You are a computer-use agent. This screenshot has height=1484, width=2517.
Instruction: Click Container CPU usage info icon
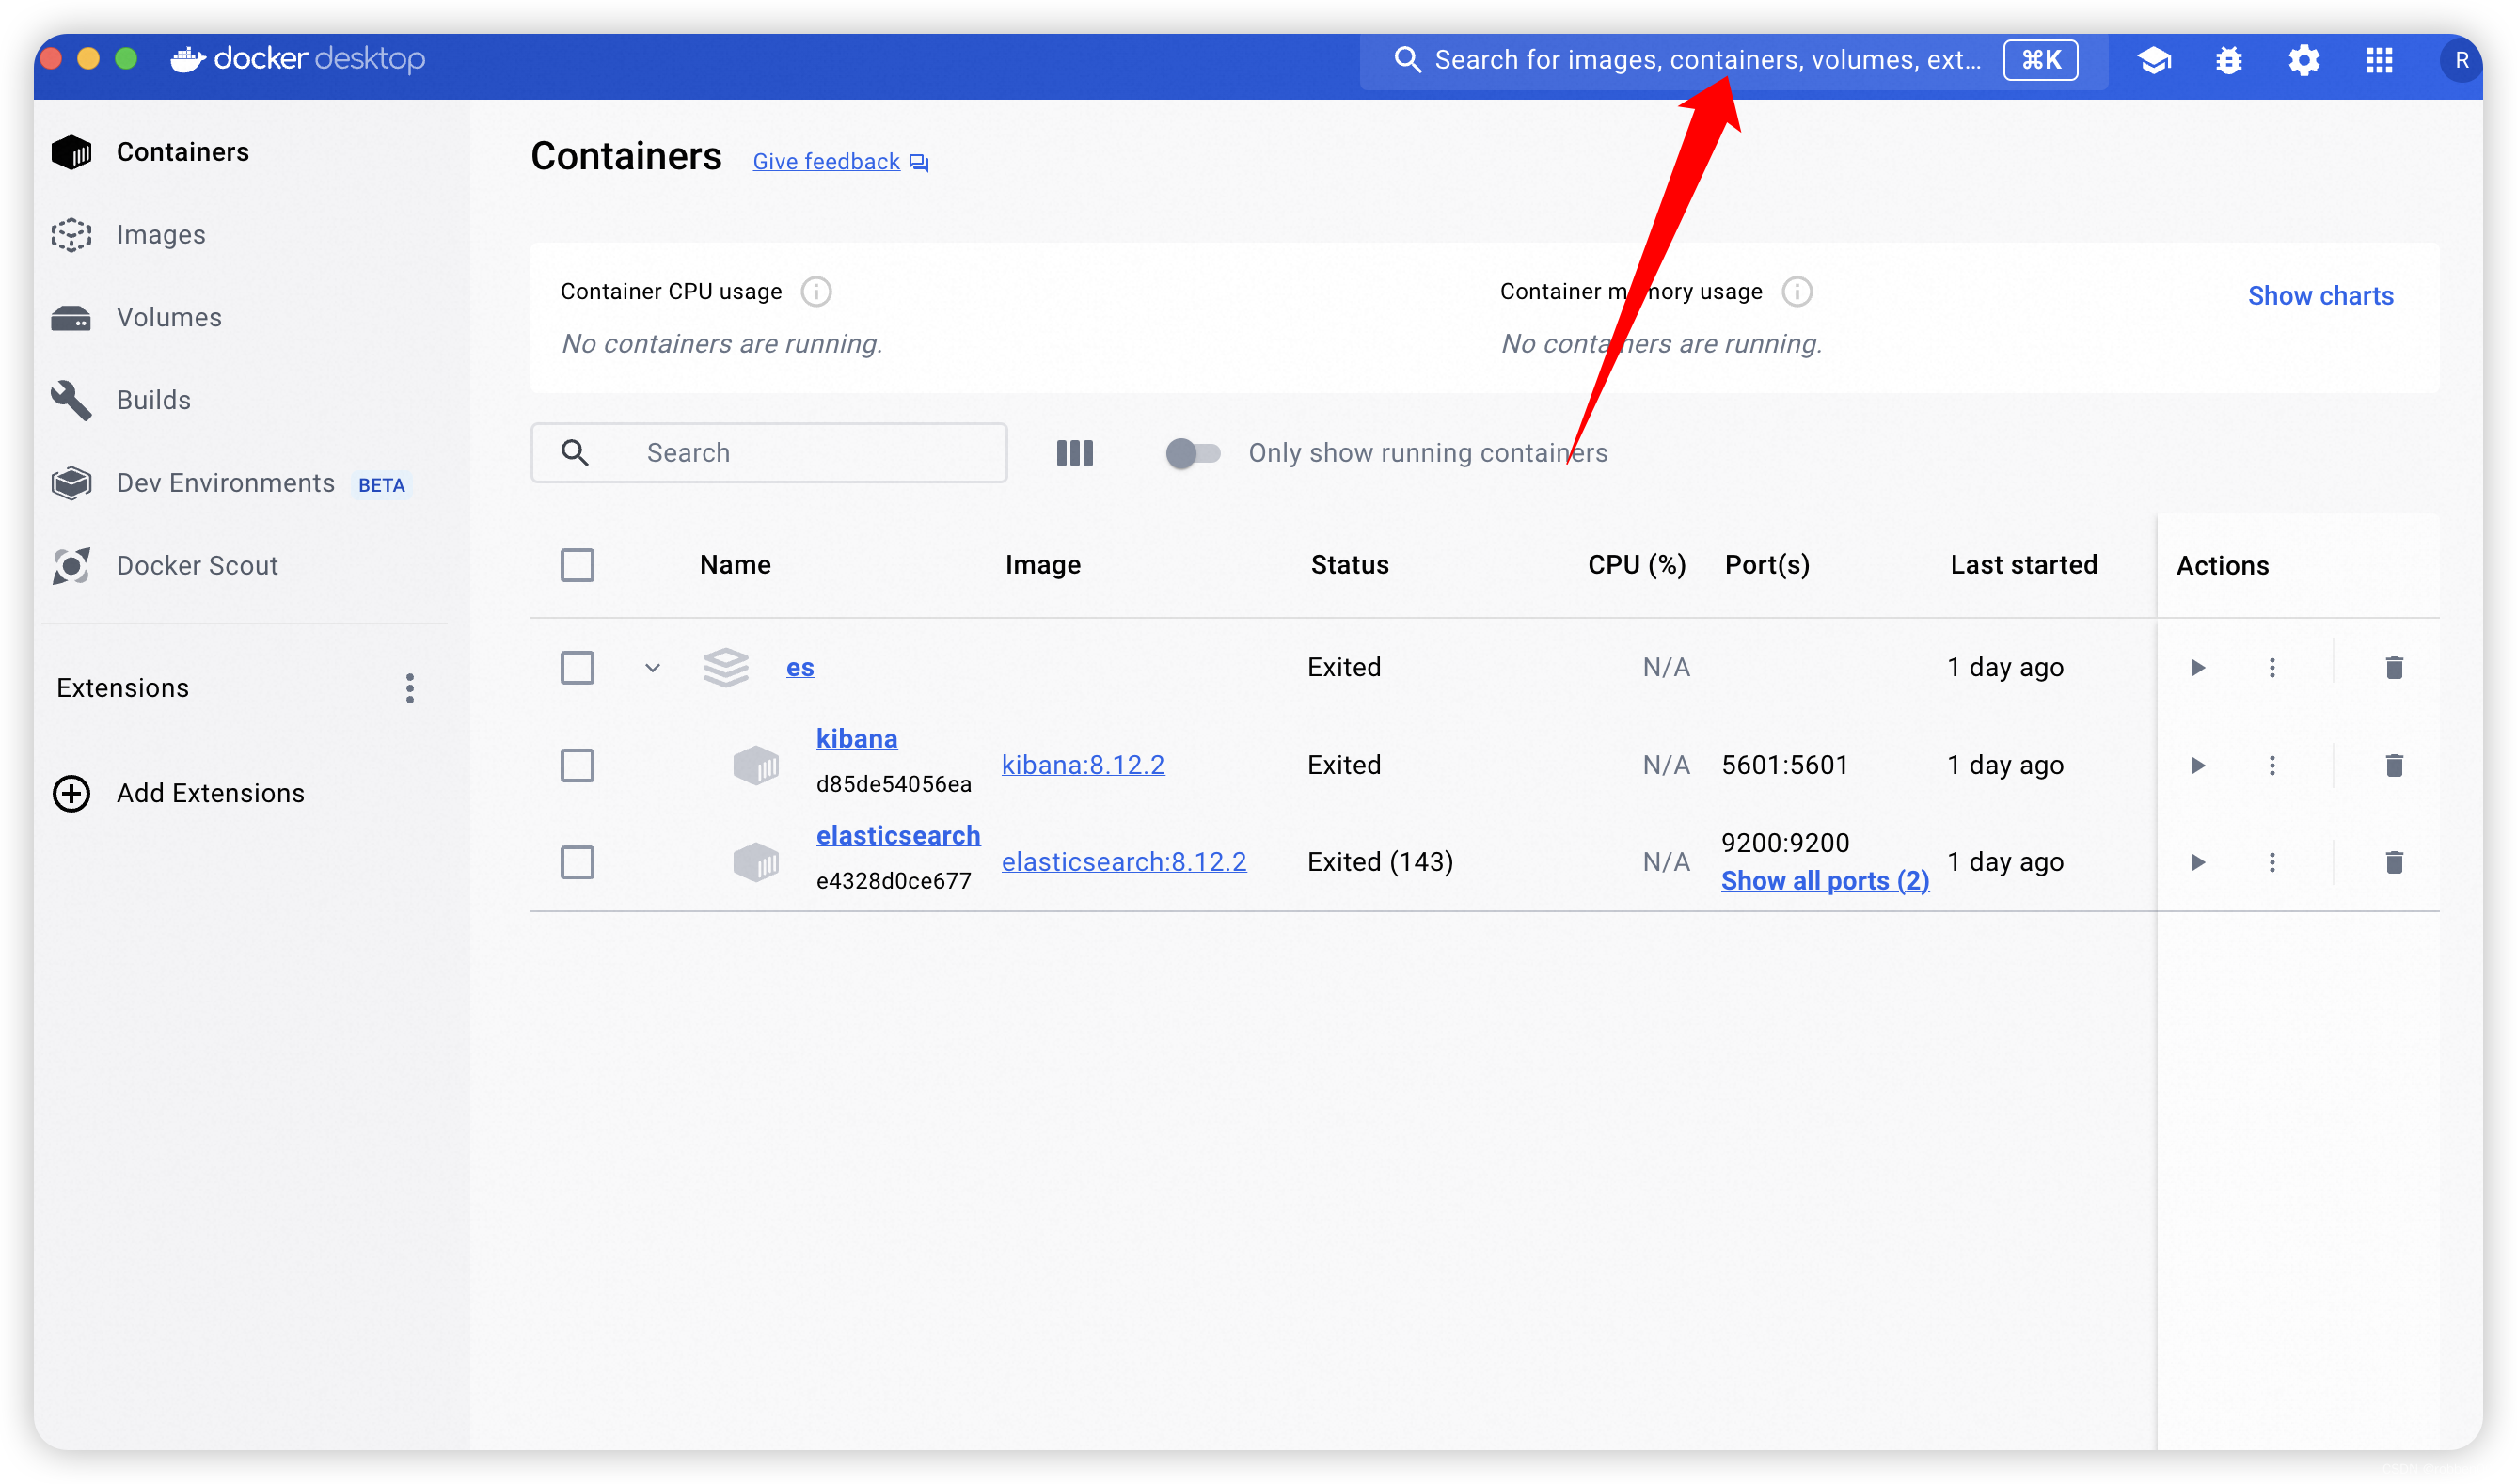click(x=816, y=292)
